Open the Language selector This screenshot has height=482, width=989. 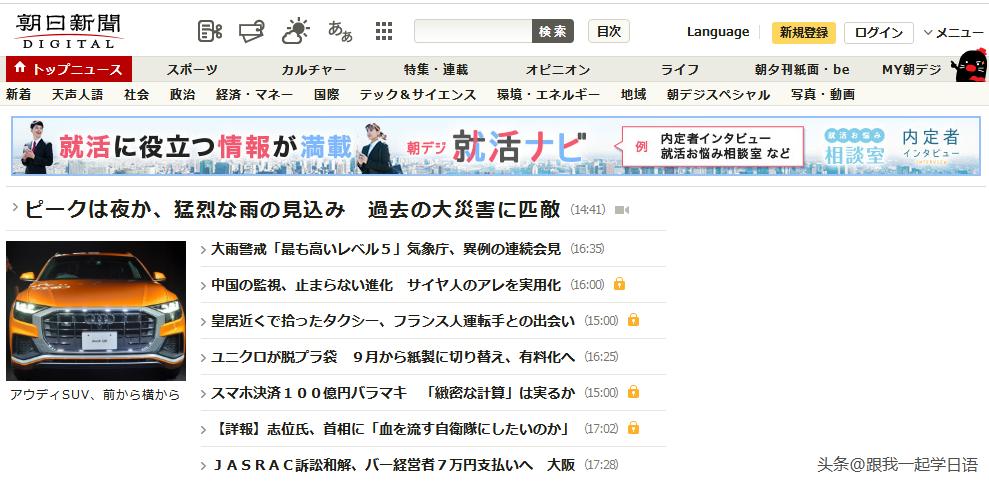[x=718, y=32]
